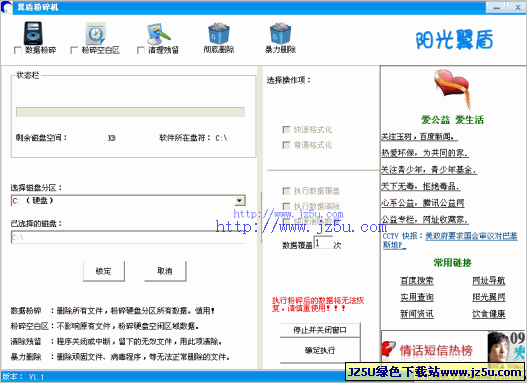Click the 剩余磁盘空间 label
This screenshot has width=527, height=383.
click(41, 138)
